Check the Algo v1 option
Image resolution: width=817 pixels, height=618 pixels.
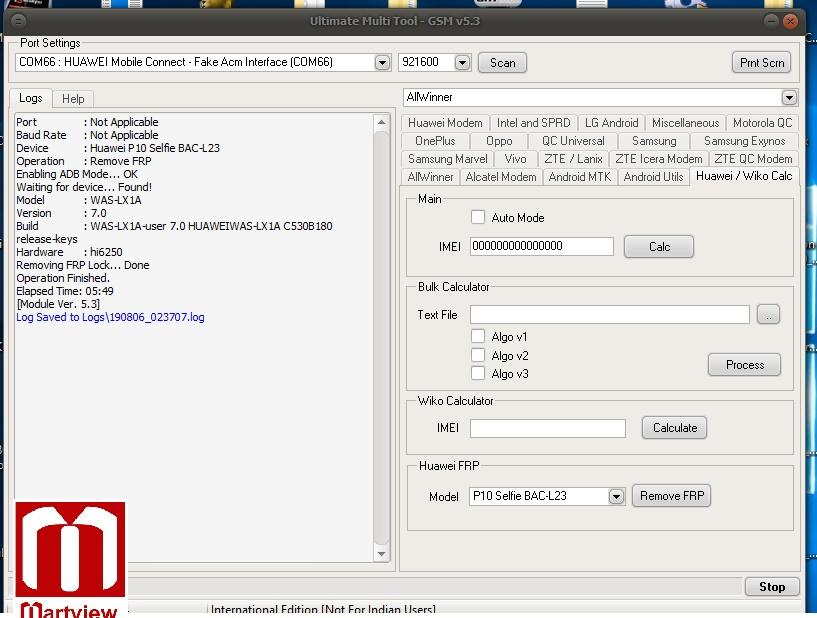tap(478, 337)
